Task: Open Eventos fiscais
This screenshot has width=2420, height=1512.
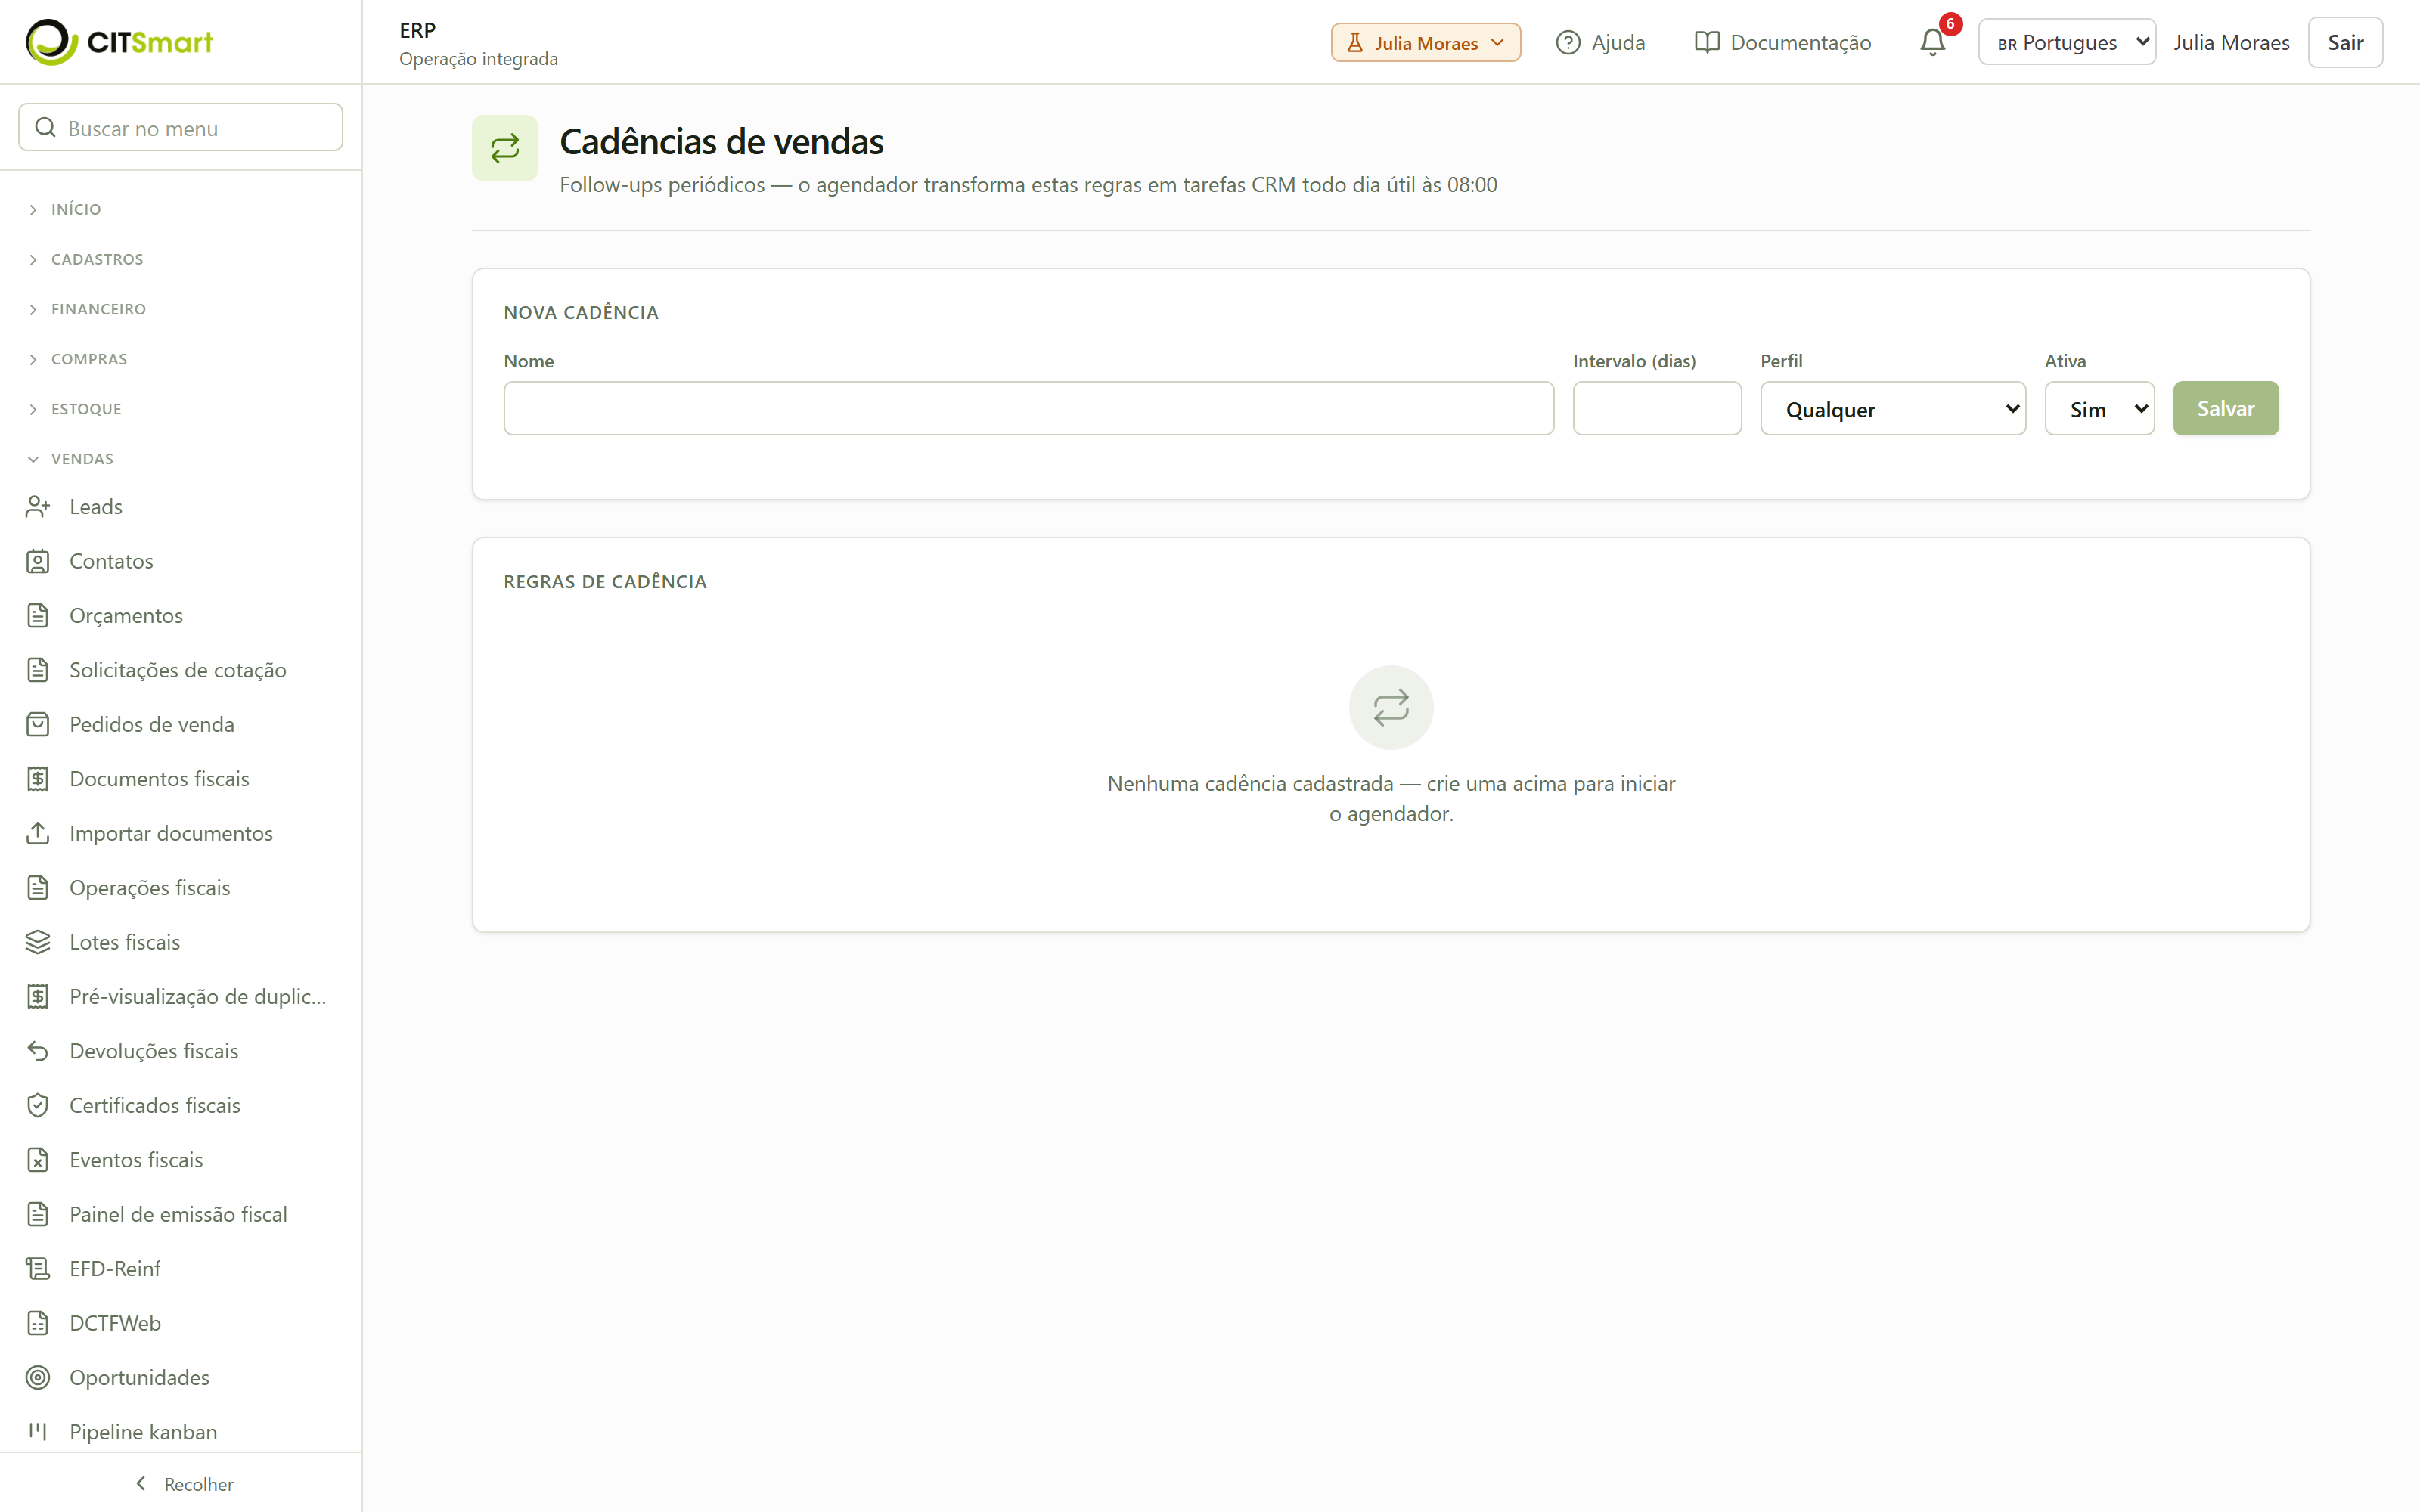Action: tap(180, 1160)
